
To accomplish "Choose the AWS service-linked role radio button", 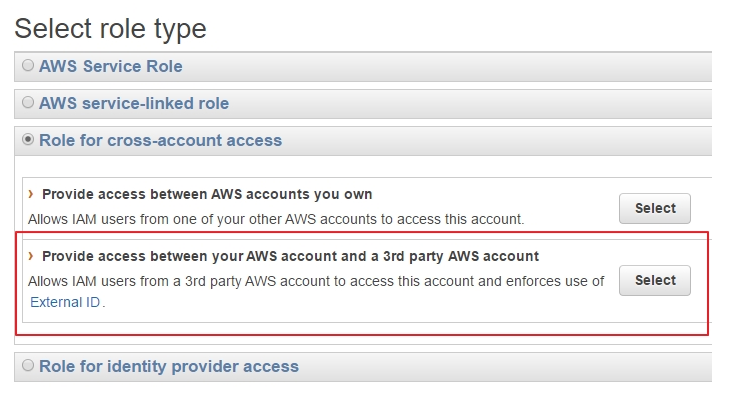I will pyautogui.click(x=28, y=102).
